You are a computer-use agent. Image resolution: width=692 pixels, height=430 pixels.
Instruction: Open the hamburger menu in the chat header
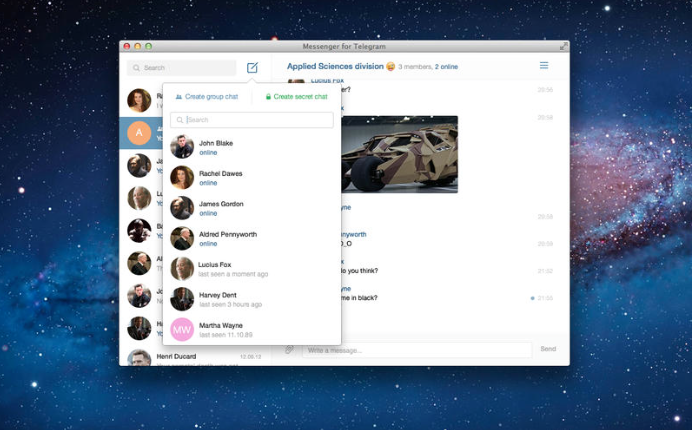pyautogui.click(x=544, y=65)
